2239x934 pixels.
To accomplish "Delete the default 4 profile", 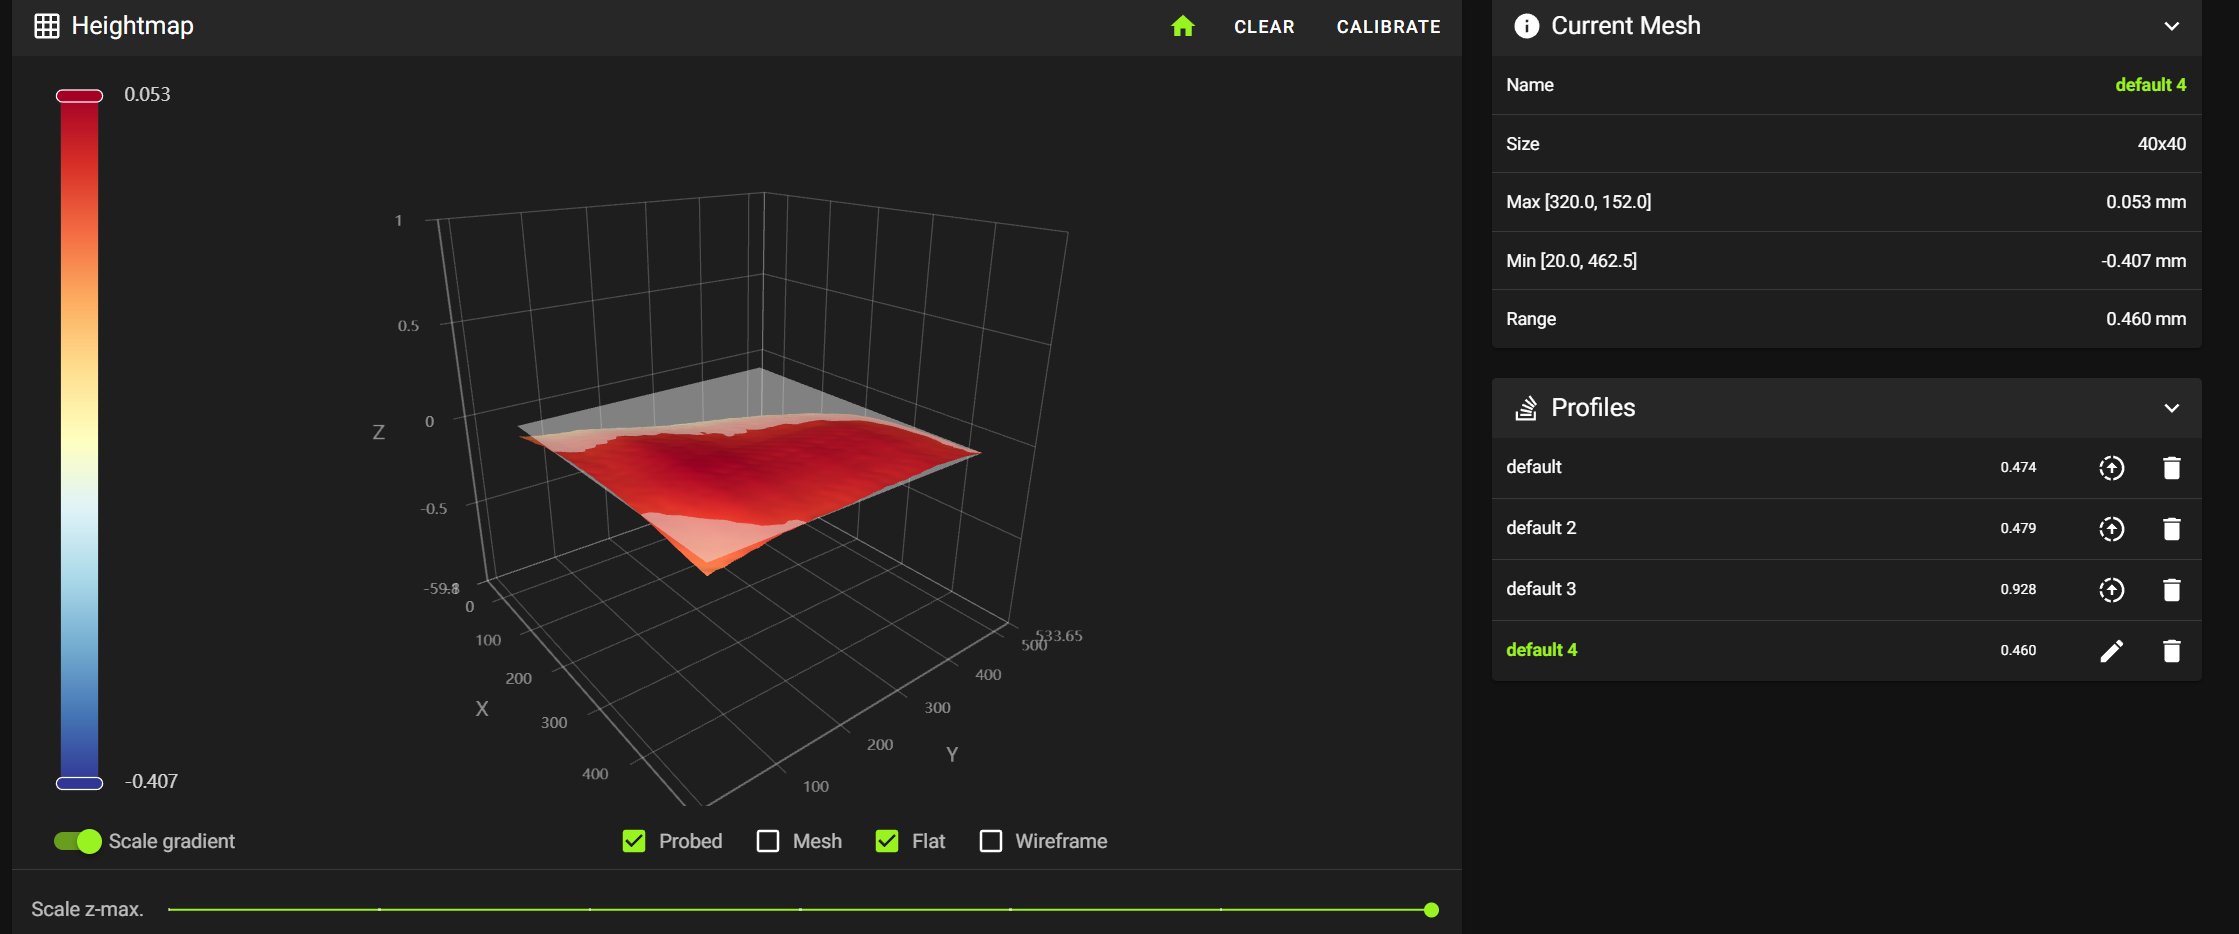I will pyautogui.click(x=2171, y=651).
